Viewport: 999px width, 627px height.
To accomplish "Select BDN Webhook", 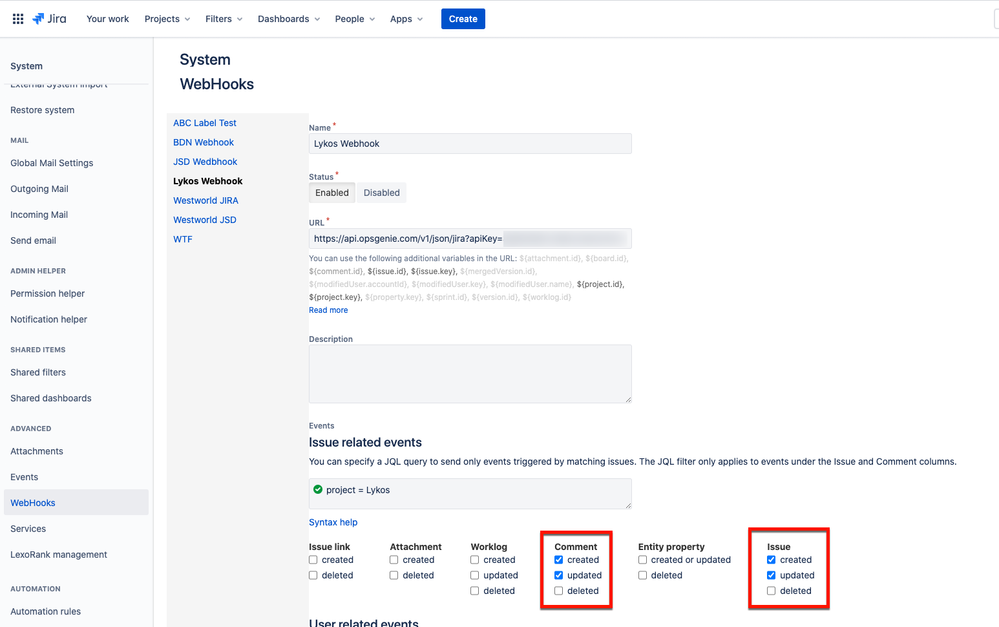I will pos(203,143).
